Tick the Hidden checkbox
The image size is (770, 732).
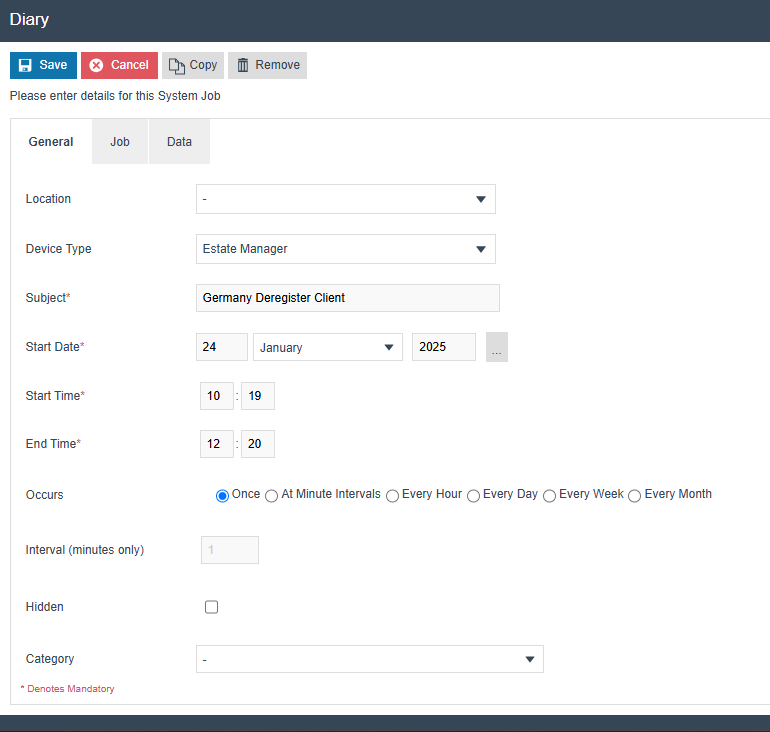tap(211, 607)
